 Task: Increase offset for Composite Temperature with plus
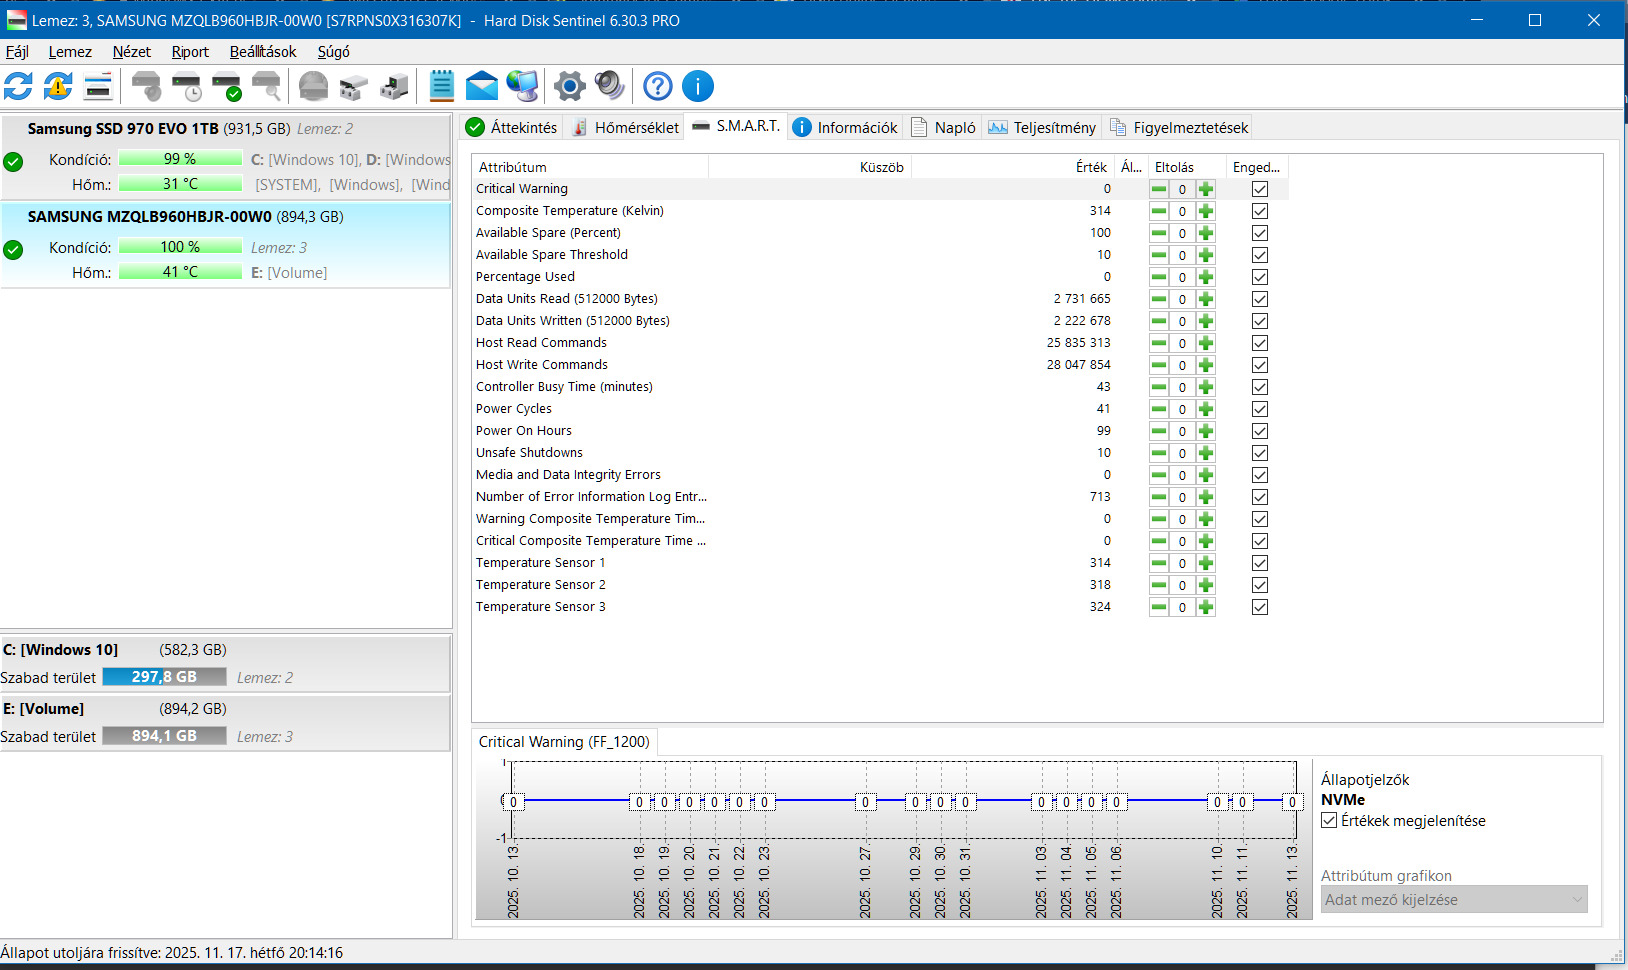coord(1206,211)
